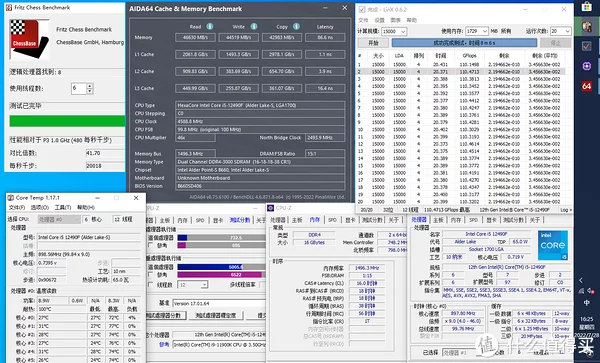This screenshot has height=363, width=600.
Task: Click the info icon next to Read in AIDA64
Action: click(x=210, y=26)
